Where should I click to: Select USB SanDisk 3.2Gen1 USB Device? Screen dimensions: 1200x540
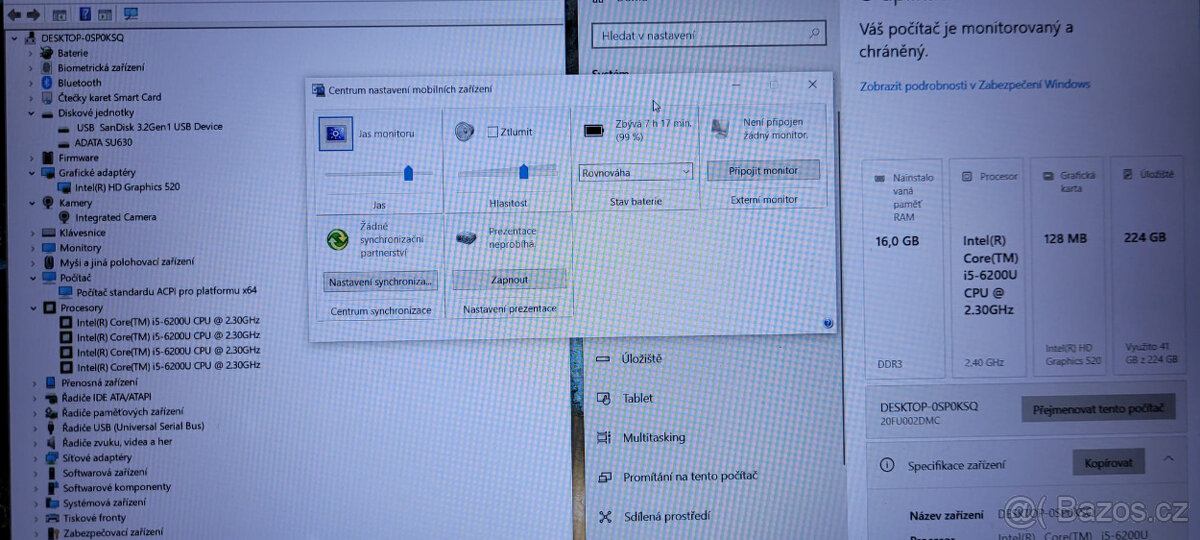point(149,127)
